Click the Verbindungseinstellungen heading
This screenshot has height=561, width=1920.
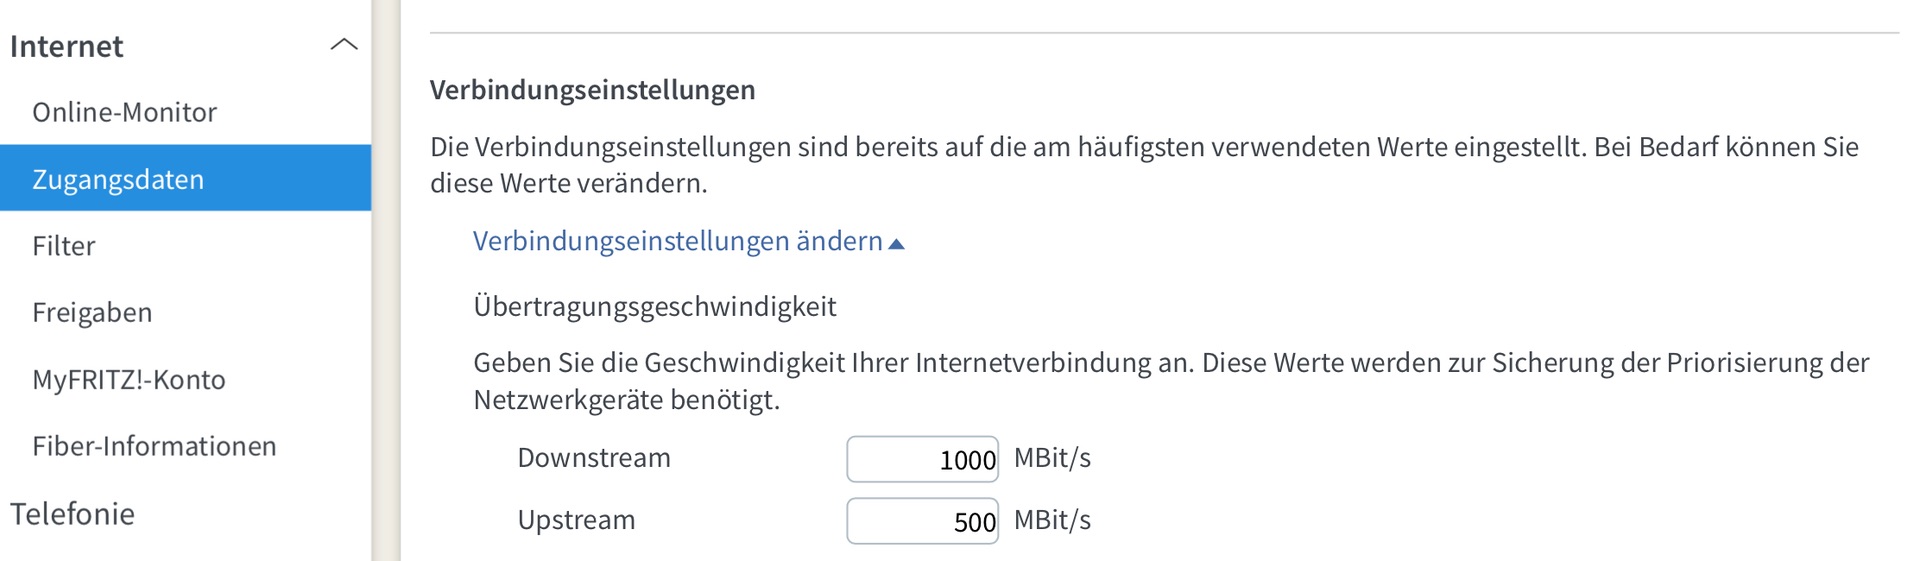(592, 90)
